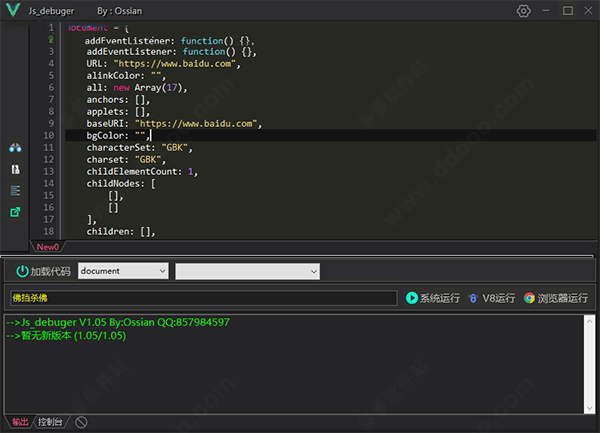Viewport: 600px width, 433px height.
Task: Click the charset: "GBK" line
Action: coord(126,160)
